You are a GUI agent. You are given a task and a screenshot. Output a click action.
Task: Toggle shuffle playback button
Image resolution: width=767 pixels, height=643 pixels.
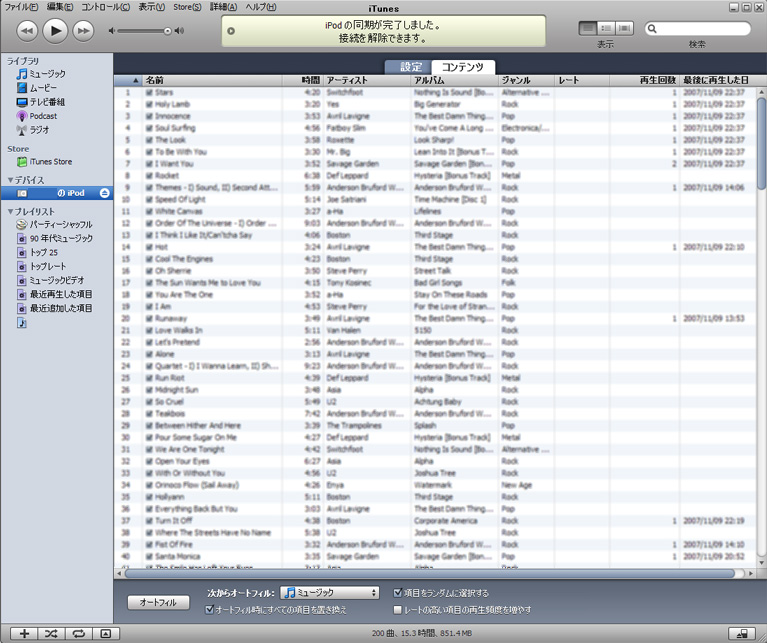[51, 634]
